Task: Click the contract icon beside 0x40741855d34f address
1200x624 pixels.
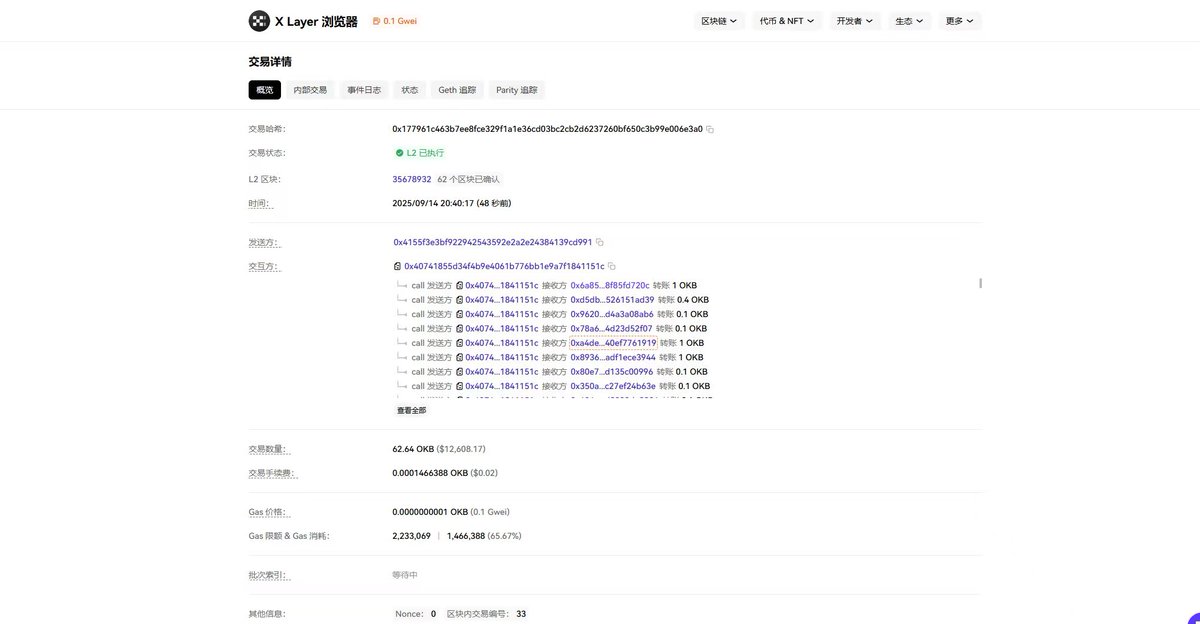Action: coord(397,264)
